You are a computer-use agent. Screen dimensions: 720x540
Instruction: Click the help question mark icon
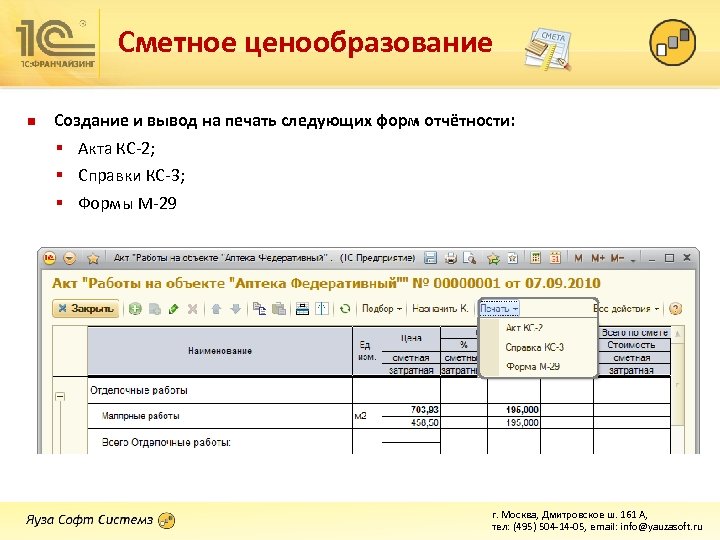(x=675, y=309)
